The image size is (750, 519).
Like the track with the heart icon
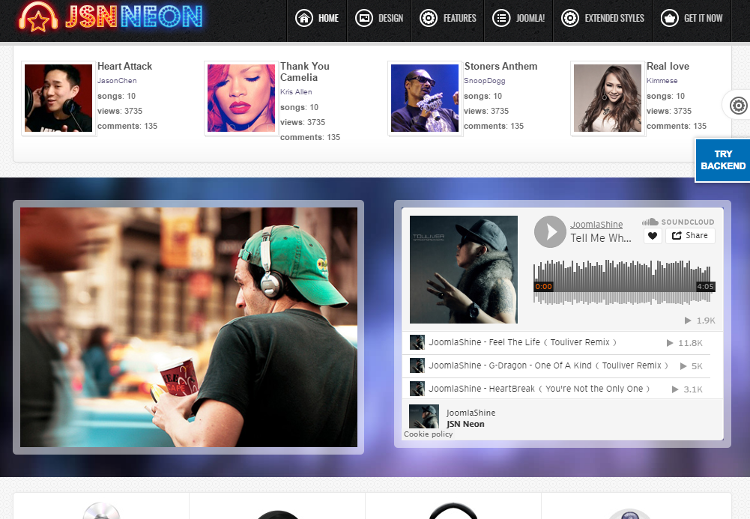point(652,236)
